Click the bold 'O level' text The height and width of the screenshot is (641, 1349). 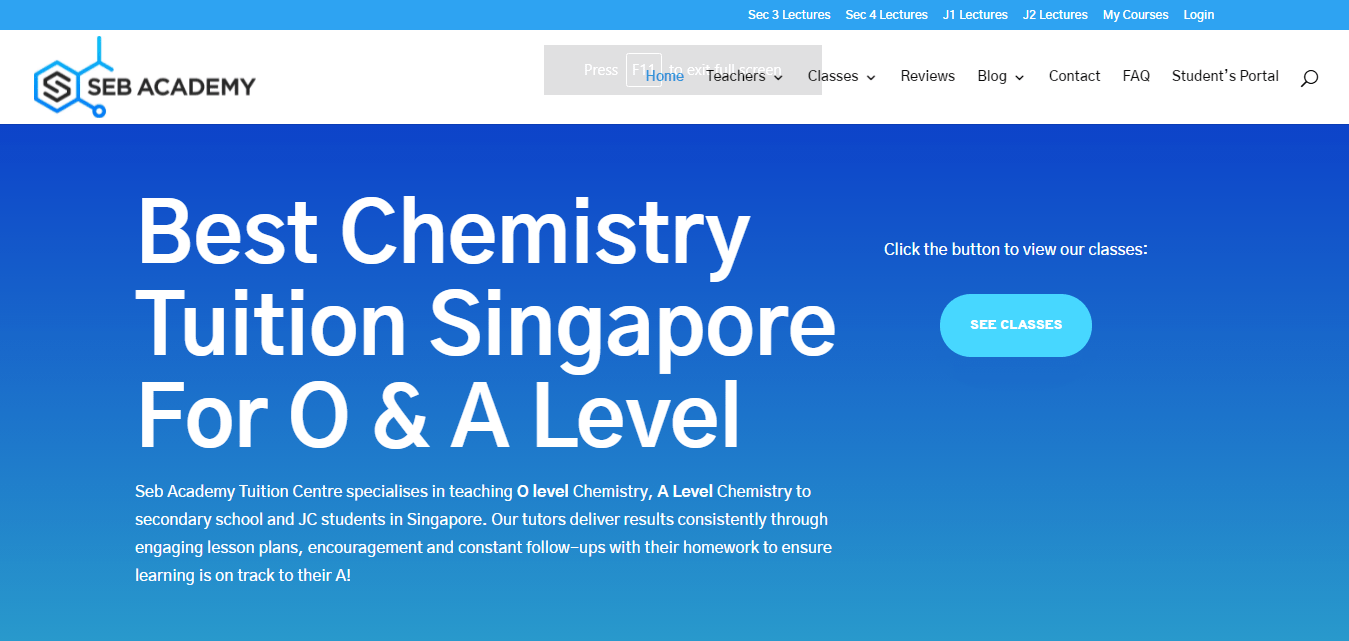[x=543, y=491]
